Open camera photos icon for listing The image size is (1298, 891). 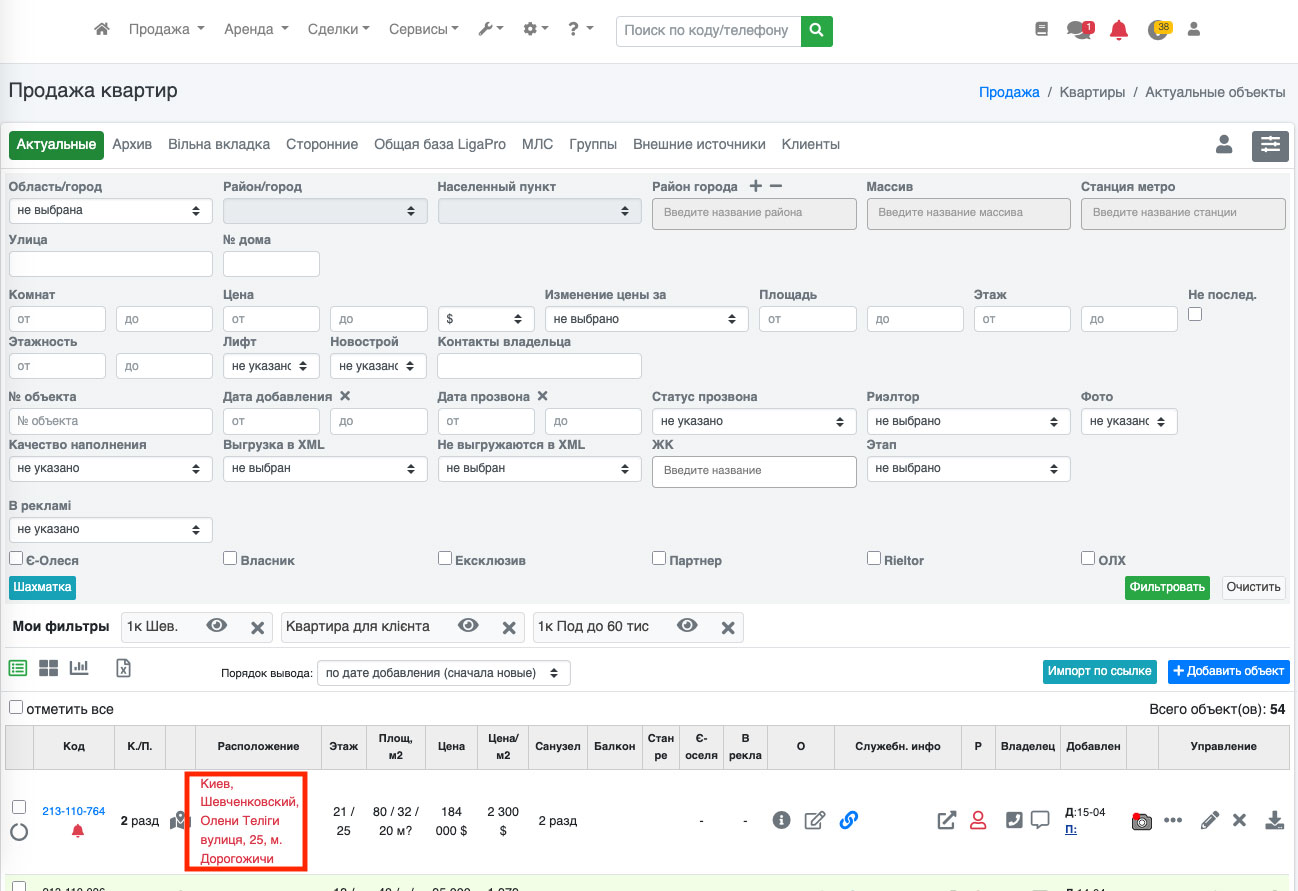click(x=1142, y=821)
